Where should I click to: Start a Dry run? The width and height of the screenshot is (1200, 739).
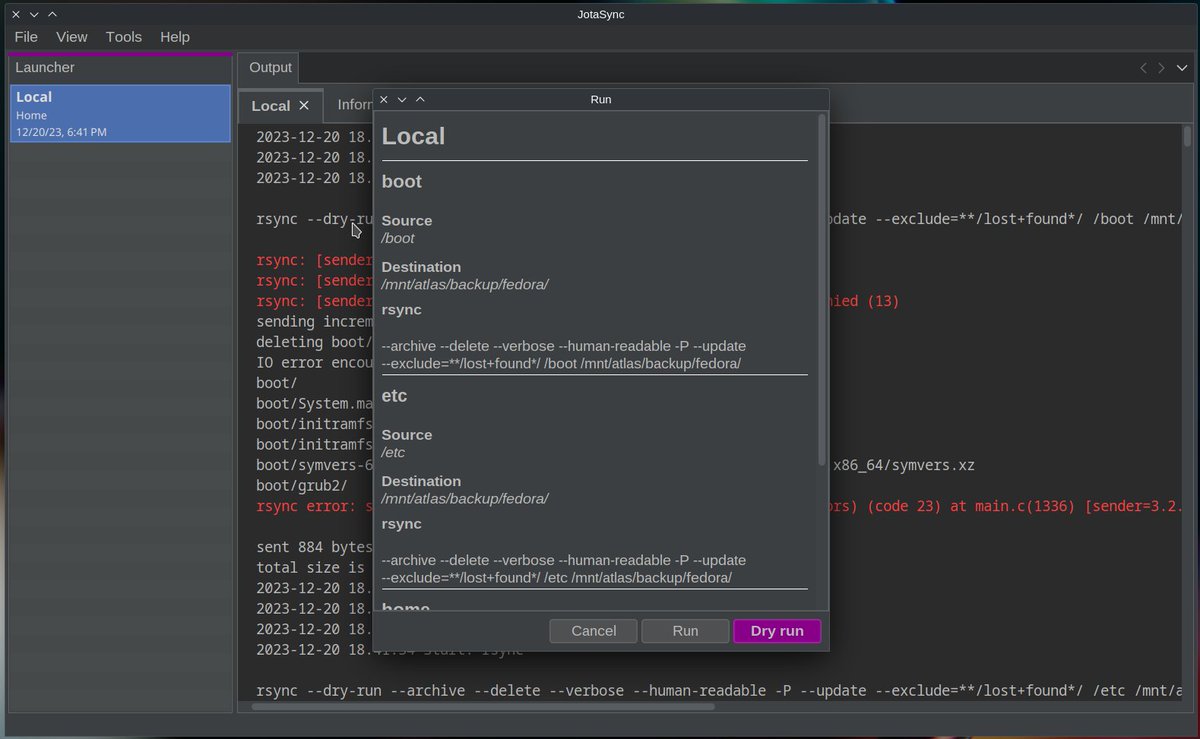[777, 631]
